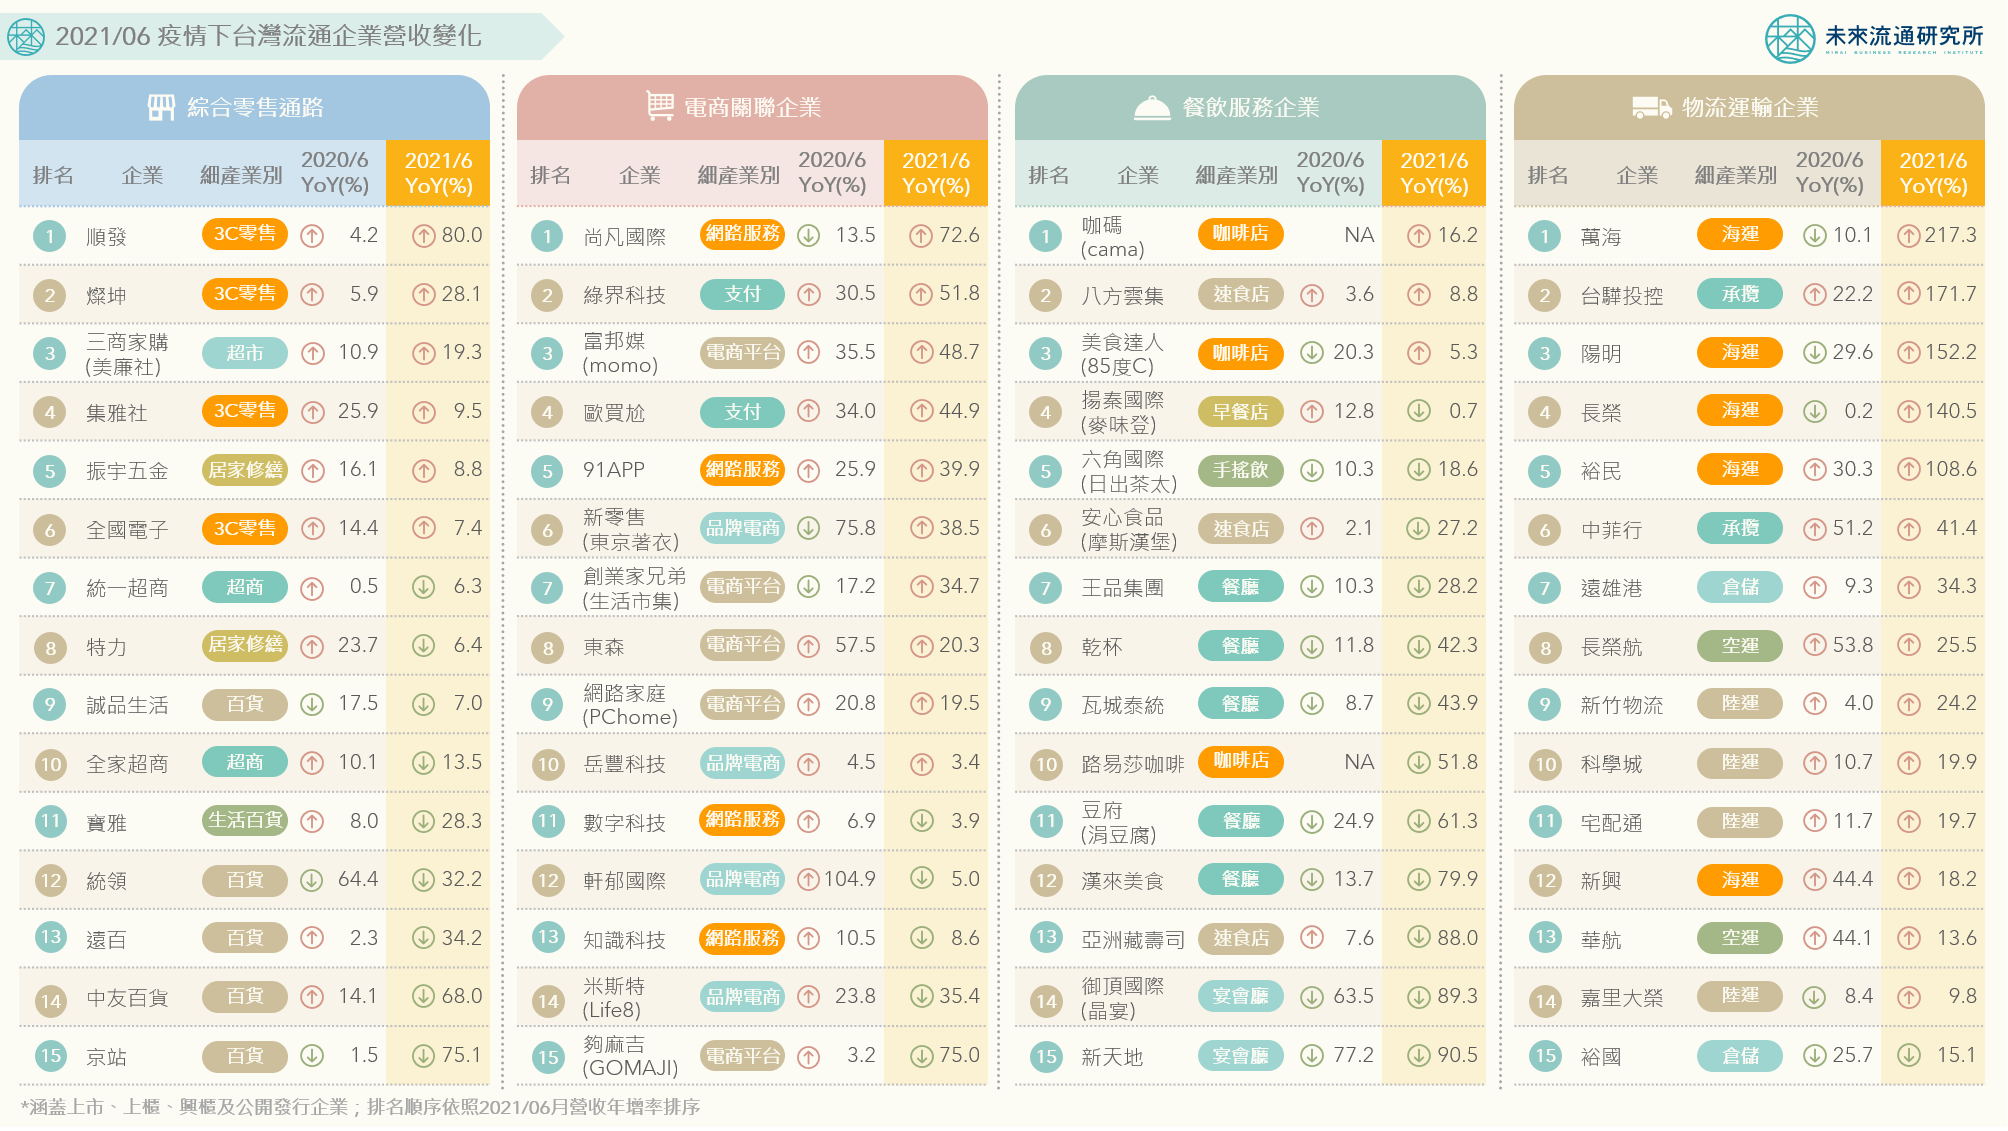Click the company name 富邦媒 (momo)
Viewport: 2008px width, 1131px height.
point(621,353)
